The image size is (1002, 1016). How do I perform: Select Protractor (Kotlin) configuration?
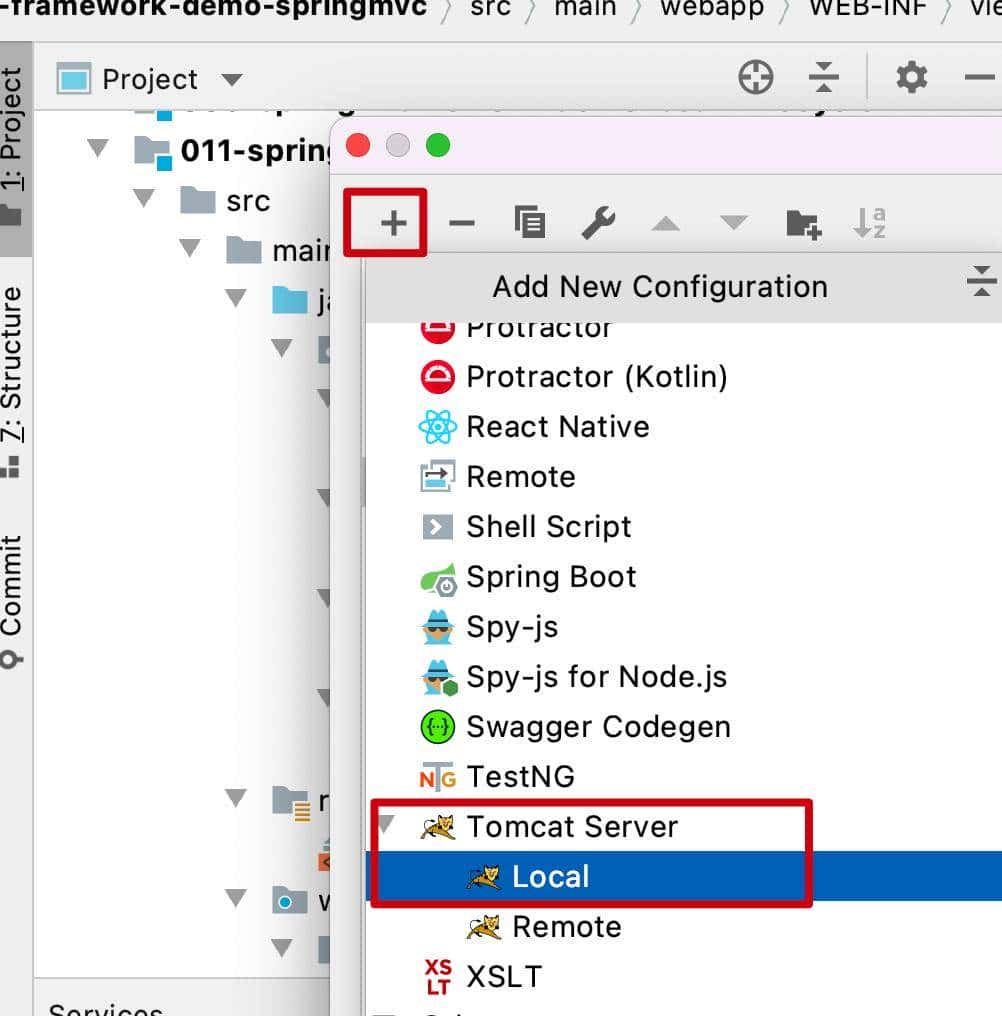[x=684, y=377]
